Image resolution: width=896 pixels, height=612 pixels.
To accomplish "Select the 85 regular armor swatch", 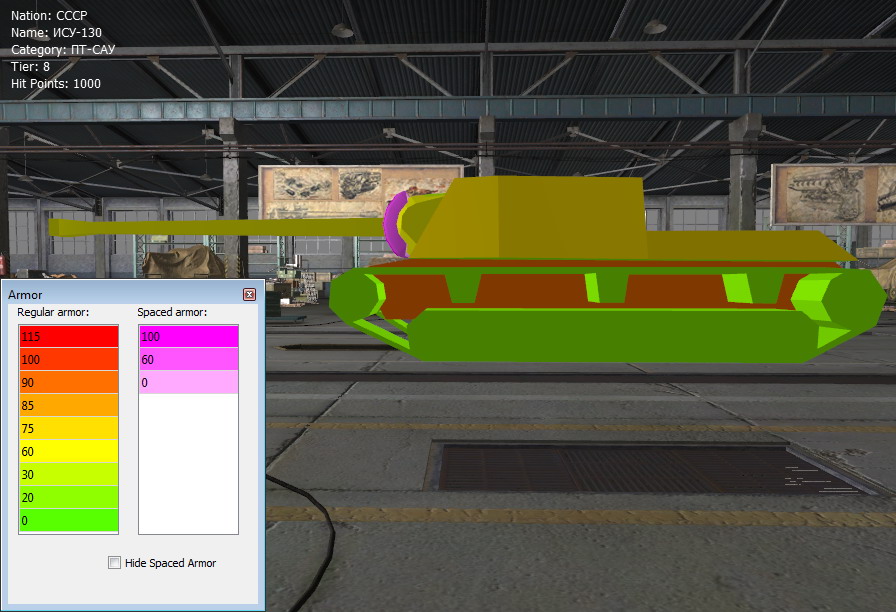I will coord(69,405).
